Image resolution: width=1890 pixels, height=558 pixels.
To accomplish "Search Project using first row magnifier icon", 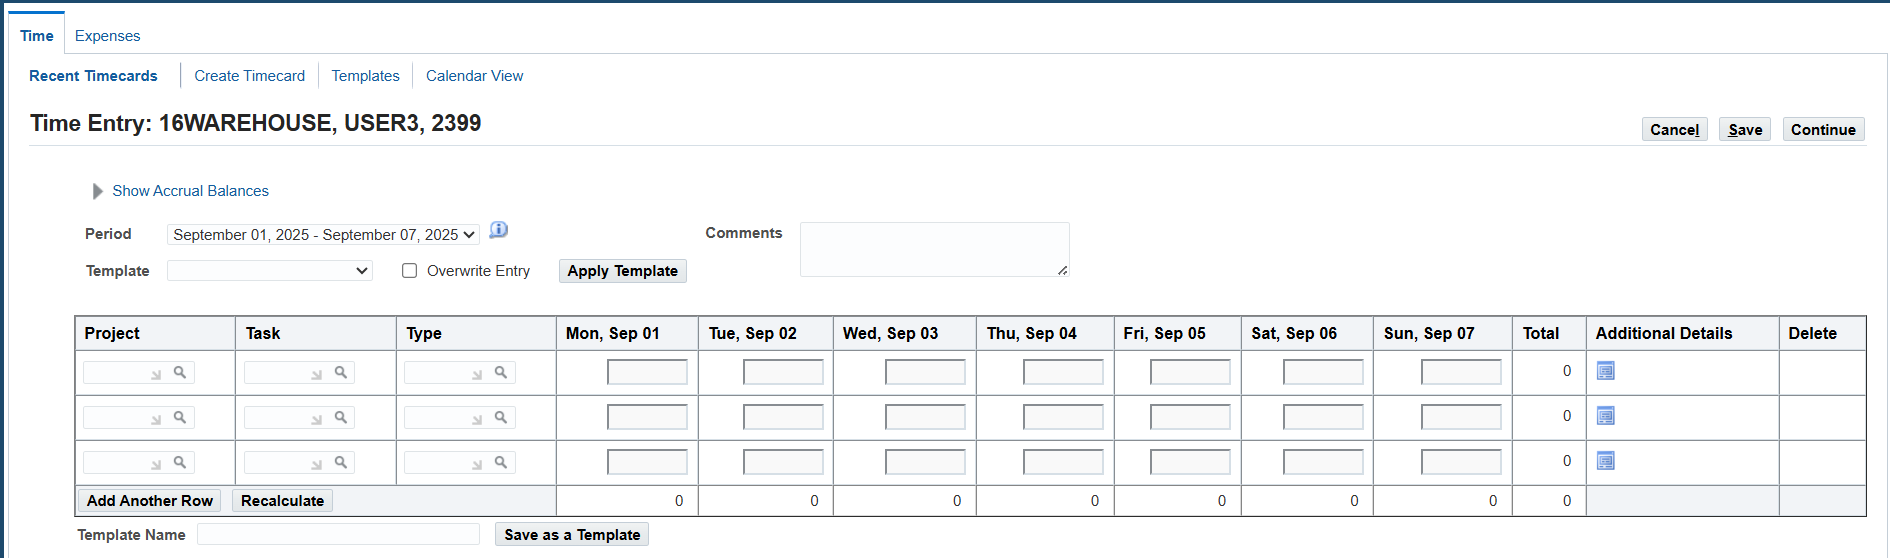I will (180, 372).
